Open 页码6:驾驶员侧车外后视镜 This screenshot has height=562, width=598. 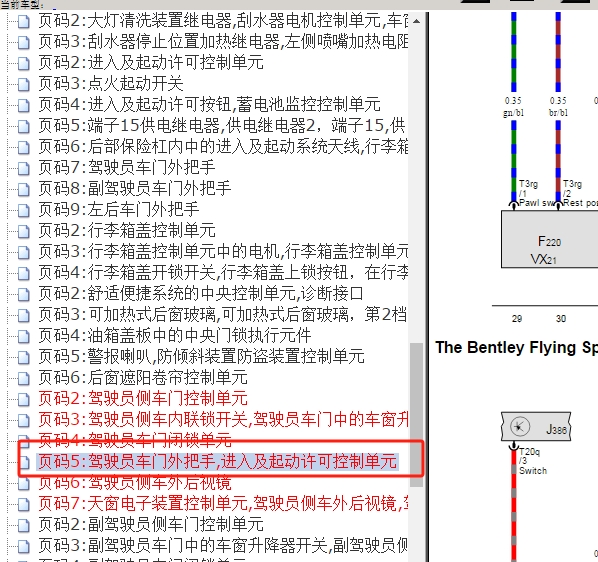[135, 482]
